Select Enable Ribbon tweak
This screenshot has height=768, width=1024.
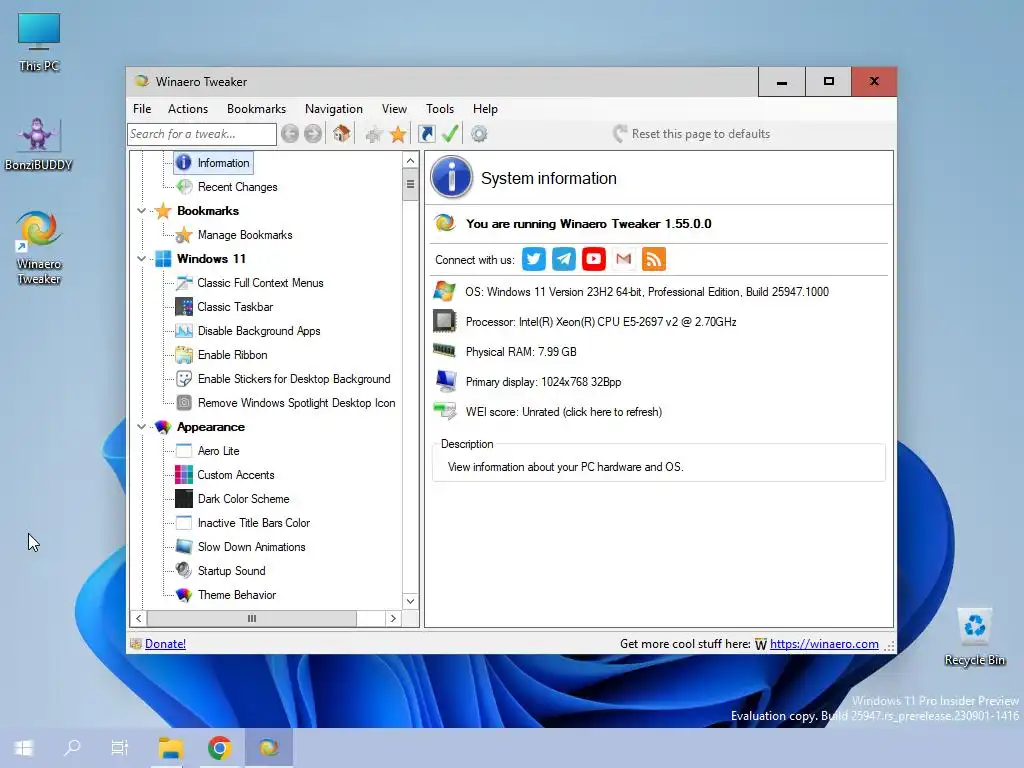(x=232, y=355)
